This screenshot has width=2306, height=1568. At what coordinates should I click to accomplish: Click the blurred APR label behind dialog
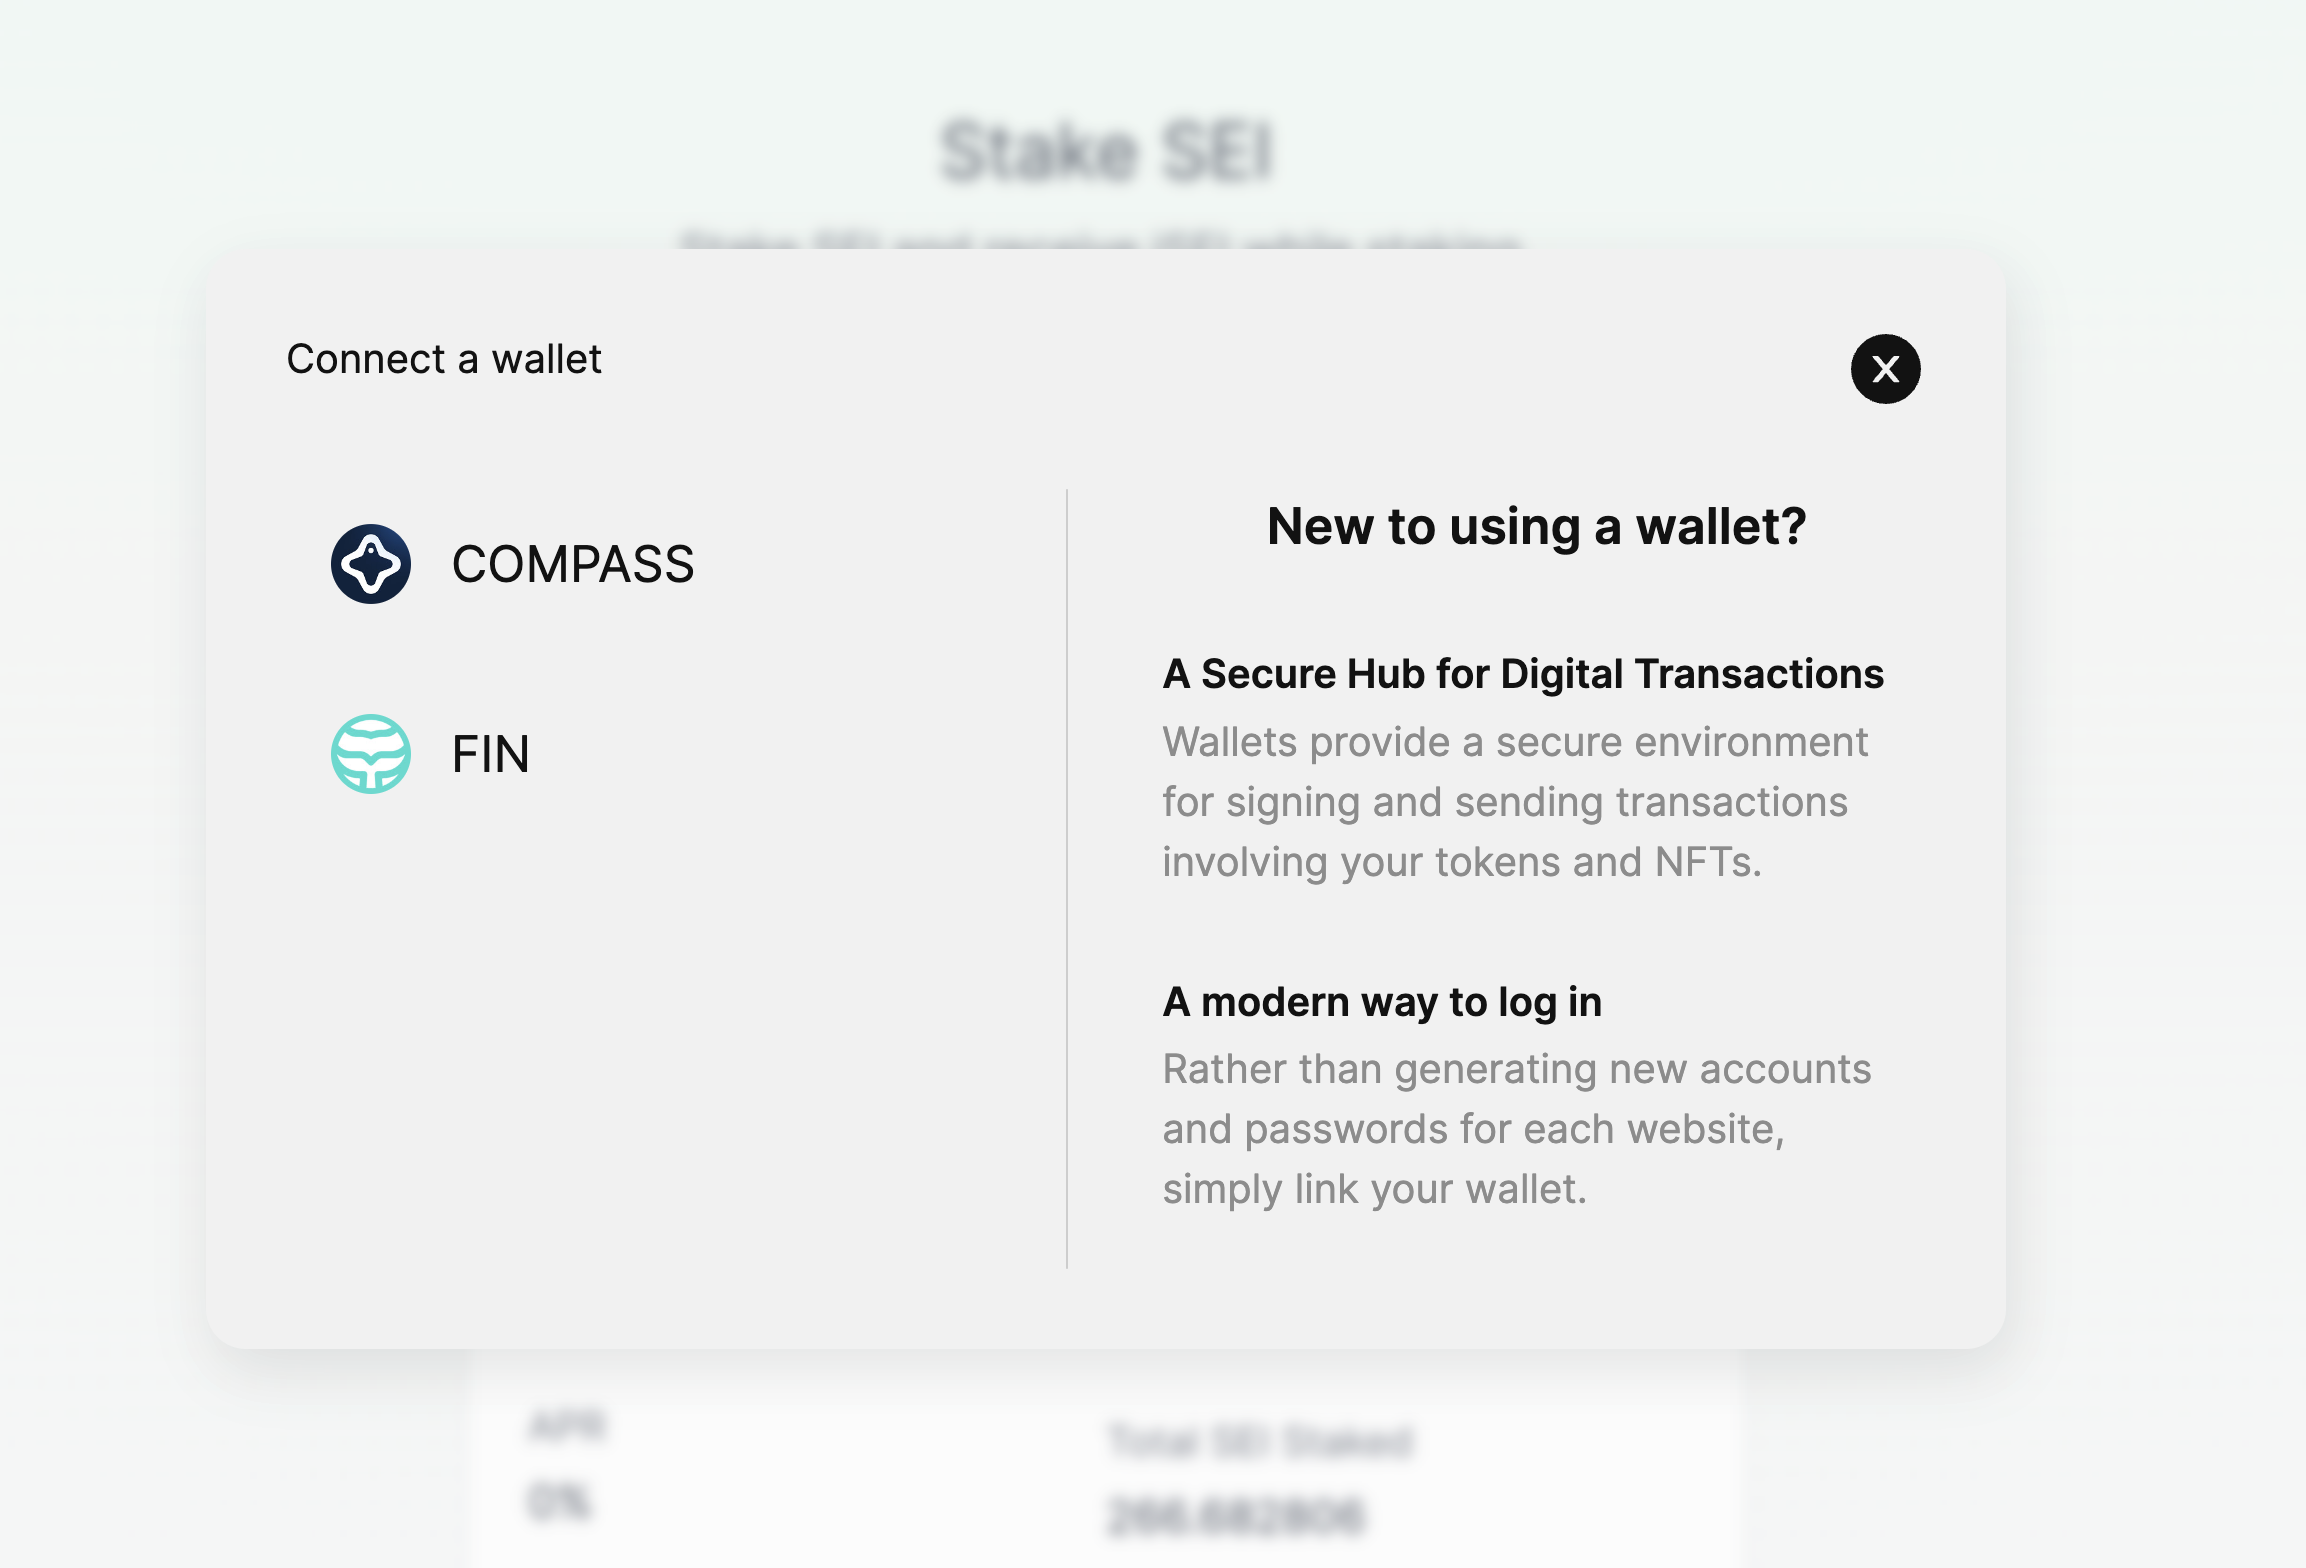pos(567,1425)
